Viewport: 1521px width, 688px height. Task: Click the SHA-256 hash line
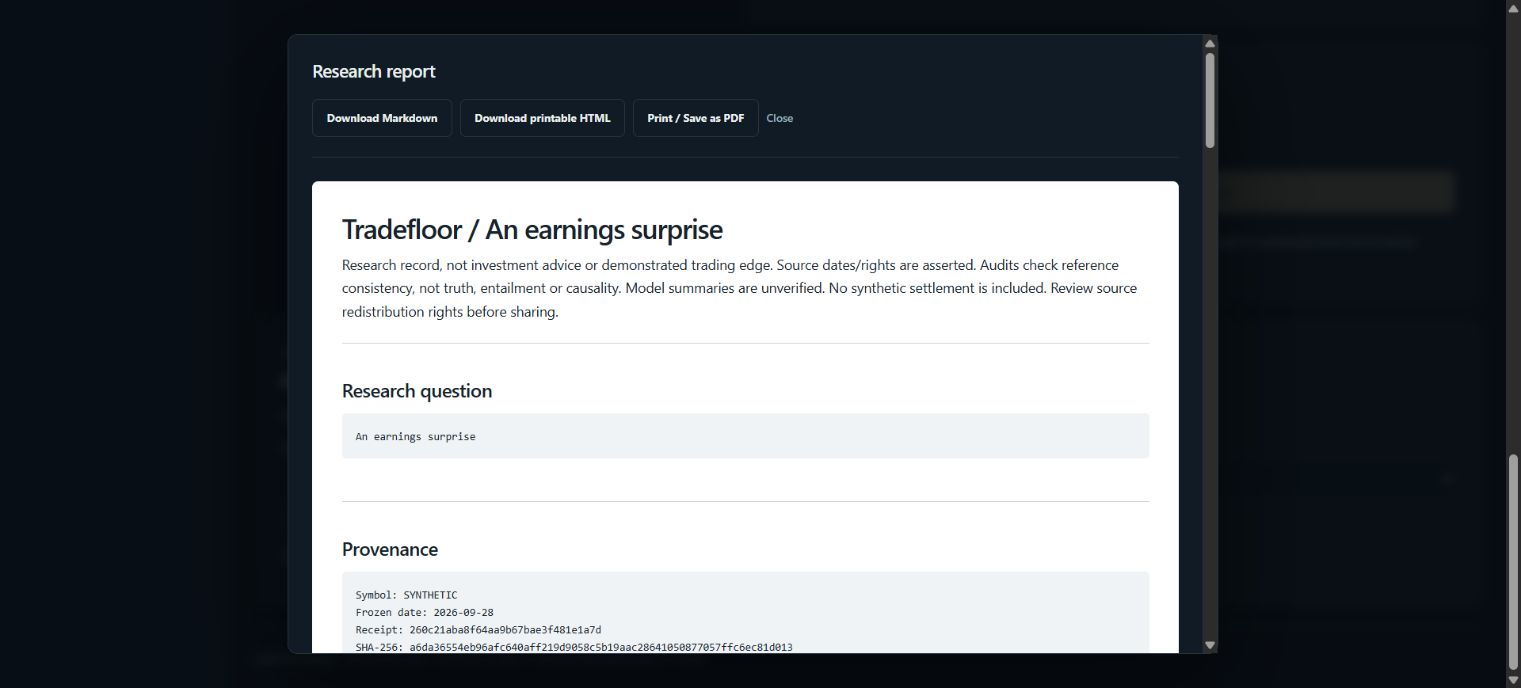click(x=574, y=647)
